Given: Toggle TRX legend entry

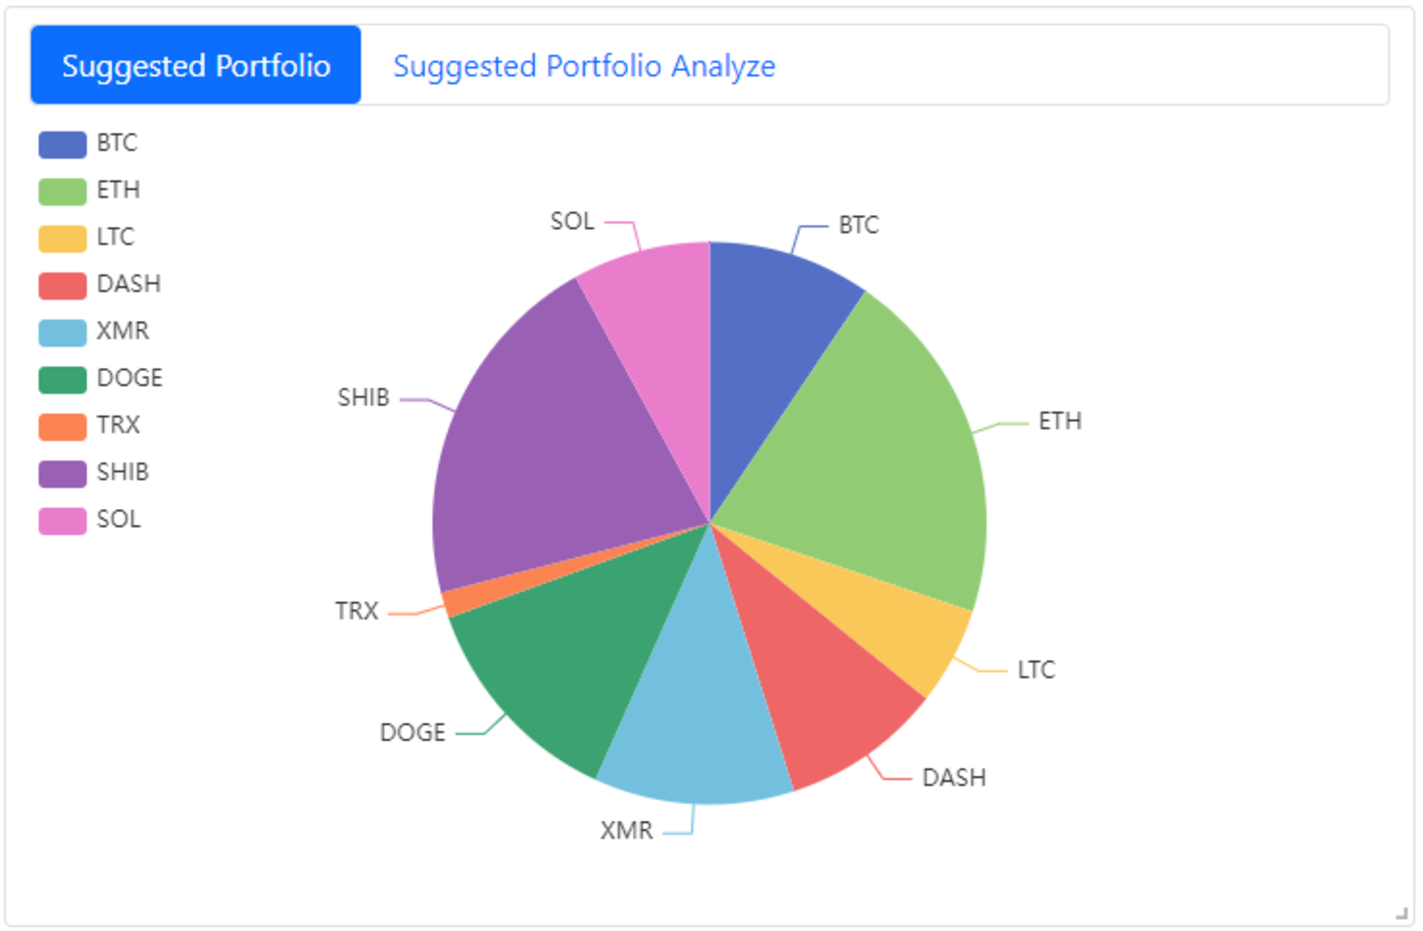Looking at the screenshot, I should [x=89, y=426].
